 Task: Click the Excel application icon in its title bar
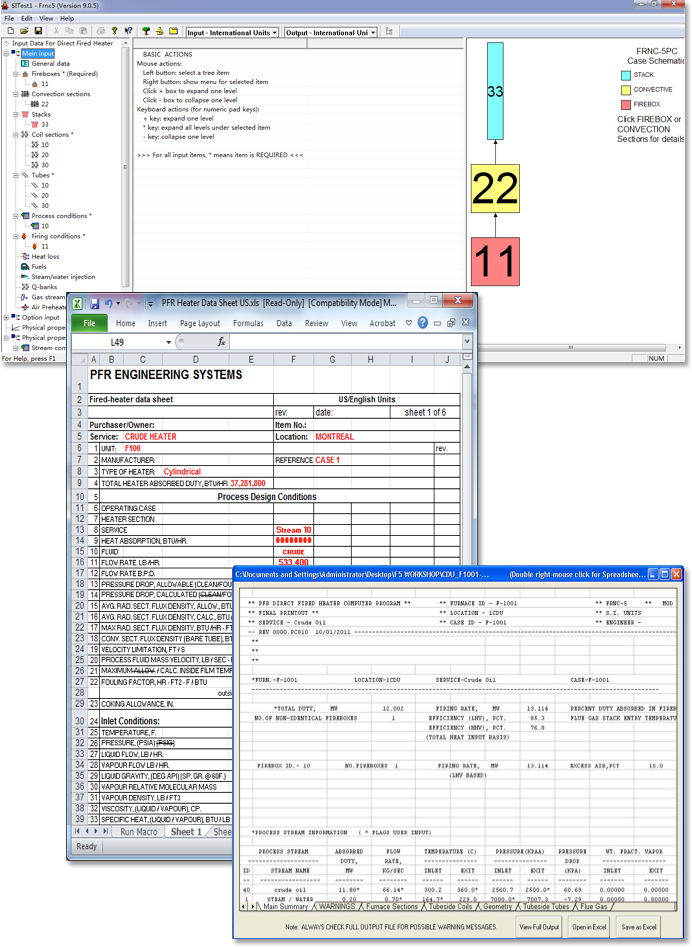(77, 304)
